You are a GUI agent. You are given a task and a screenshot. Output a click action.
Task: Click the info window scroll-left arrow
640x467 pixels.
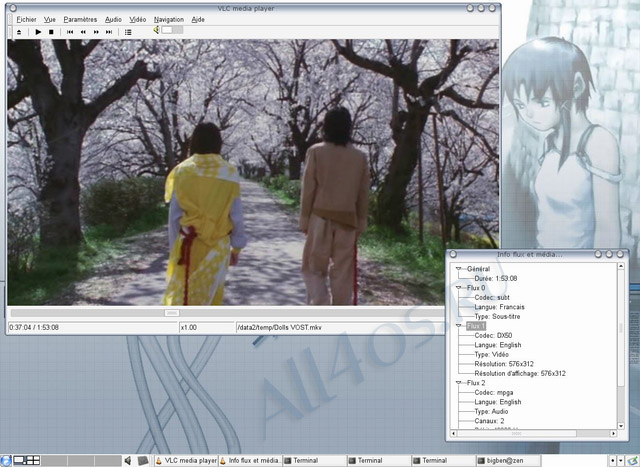(x=454, y=433)
